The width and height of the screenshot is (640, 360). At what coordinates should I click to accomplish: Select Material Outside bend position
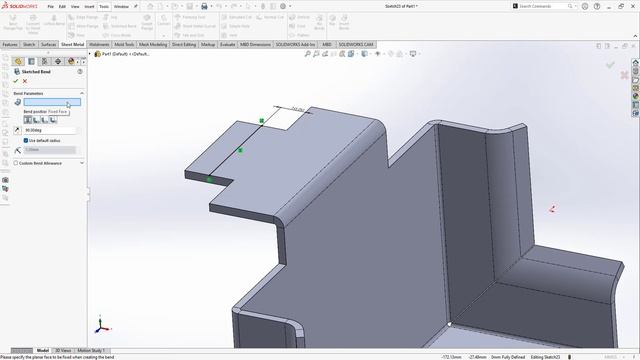coord(45,120)
